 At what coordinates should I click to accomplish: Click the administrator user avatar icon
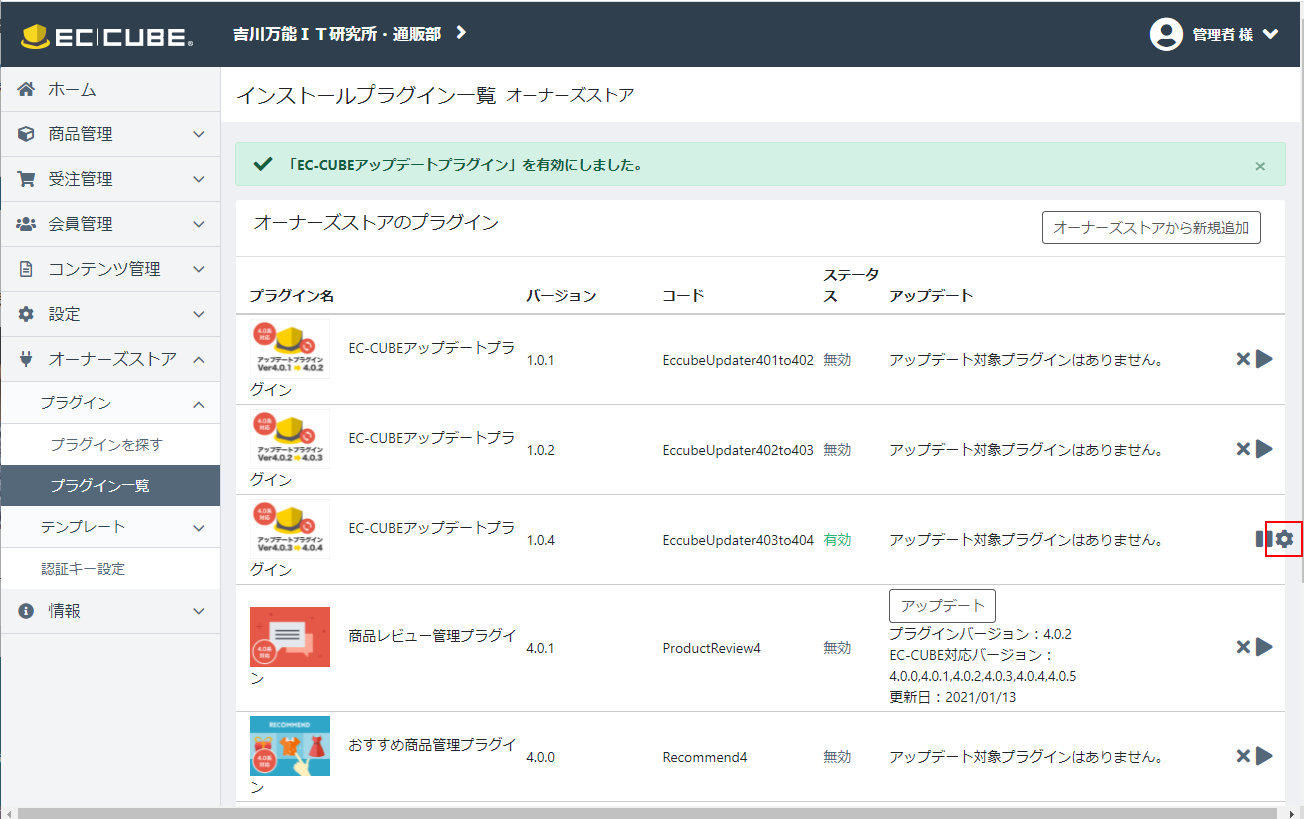1166,34
